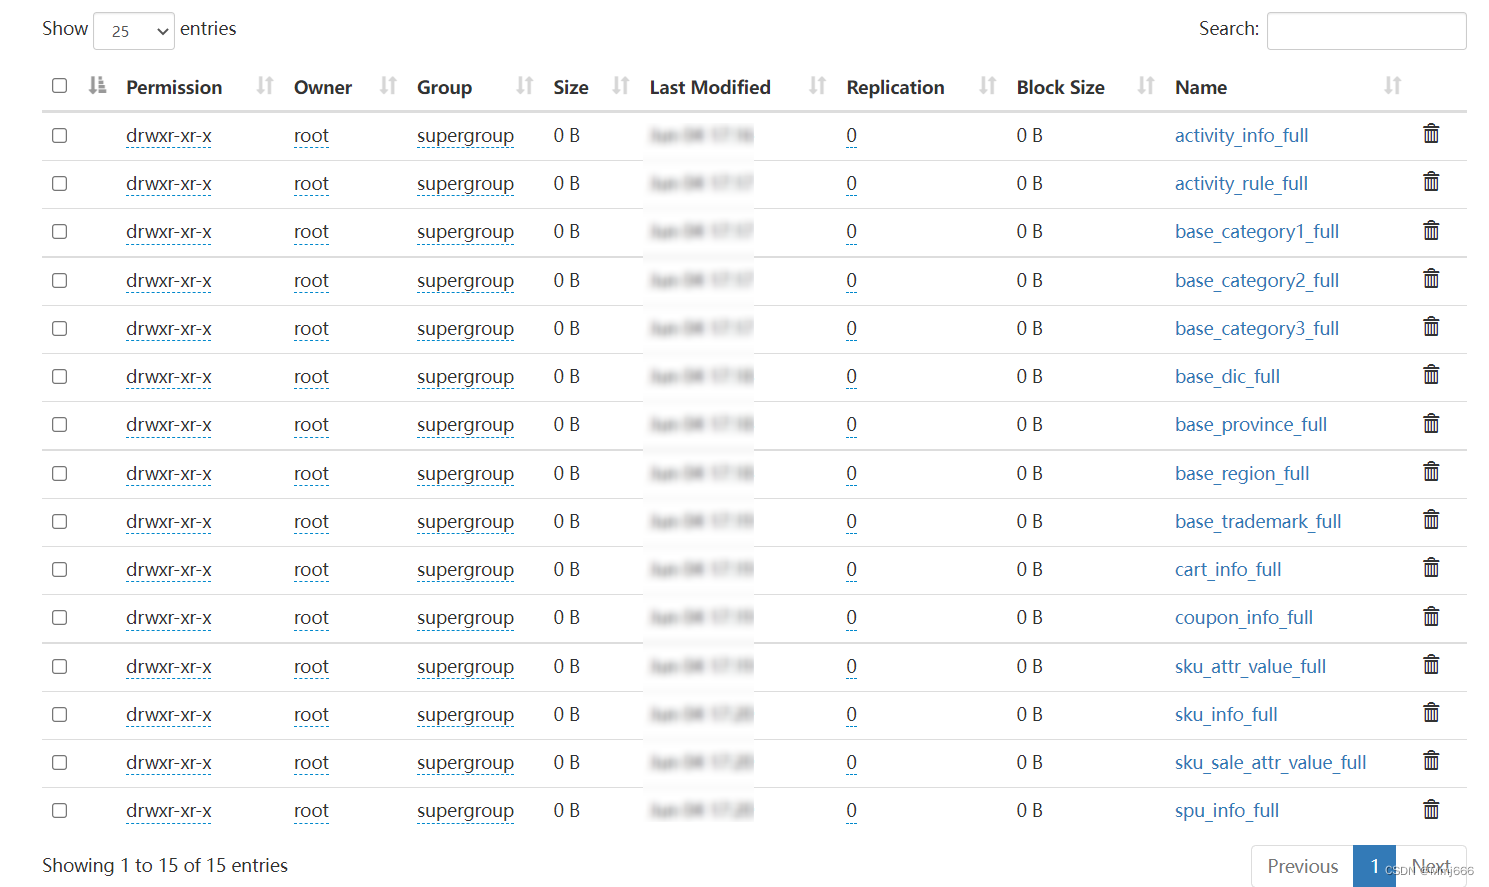This screenshot has height=887, width=1489.
Task: Delete the cart_info_full directory
Action: (x=1431, y=567)
